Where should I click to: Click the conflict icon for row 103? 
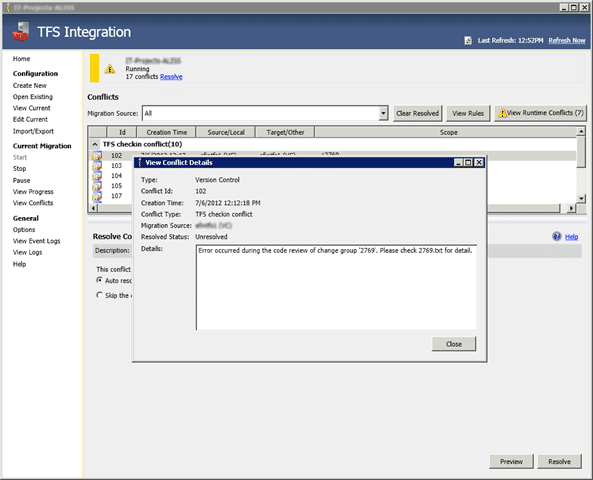pos(97,166)
